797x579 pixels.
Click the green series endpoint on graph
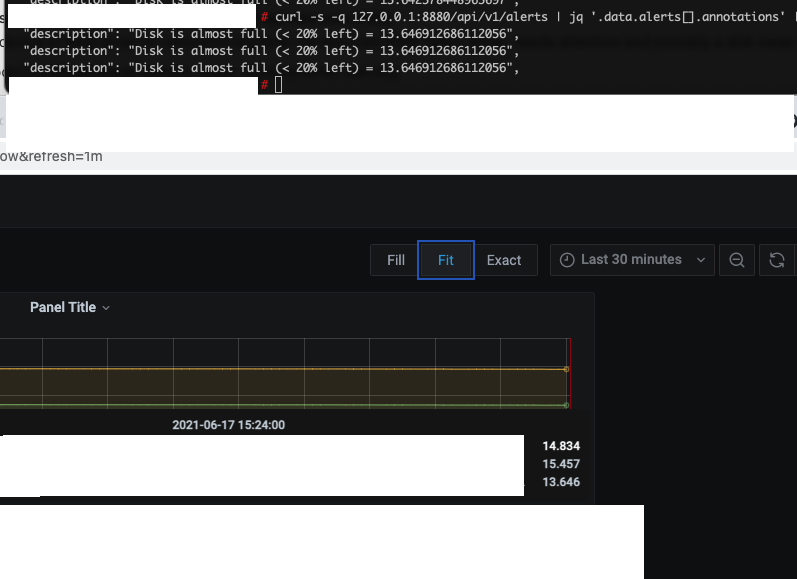pyautogui.click(x=566, y=405)
